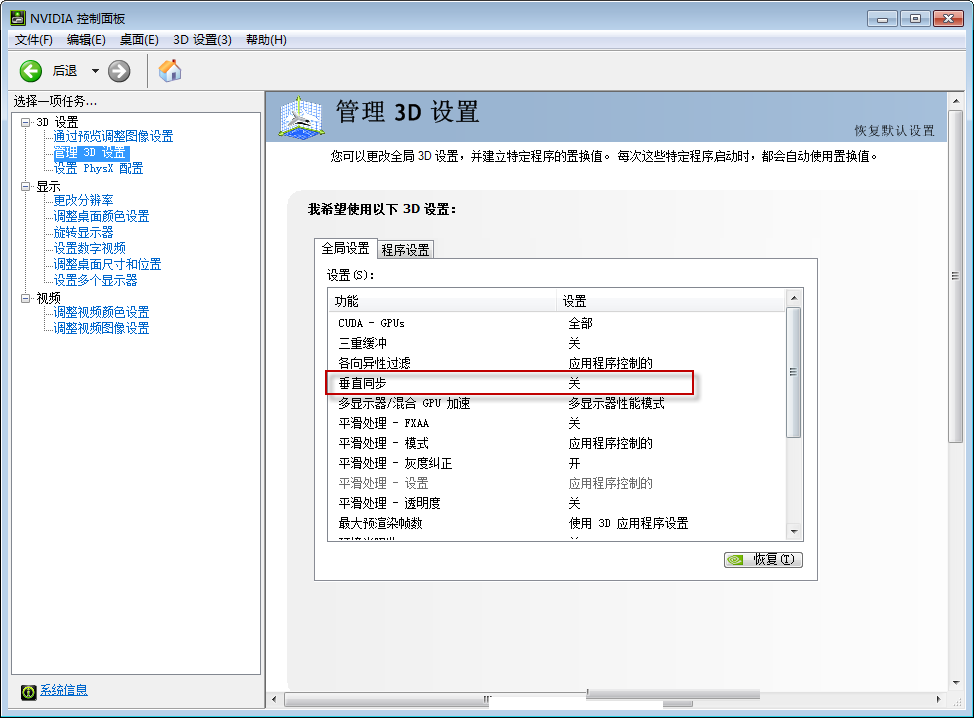The height and width of the screenshot is (718, 974).
Task: Click the 管理 3D 设置 header icon
Action: point(301,116)
